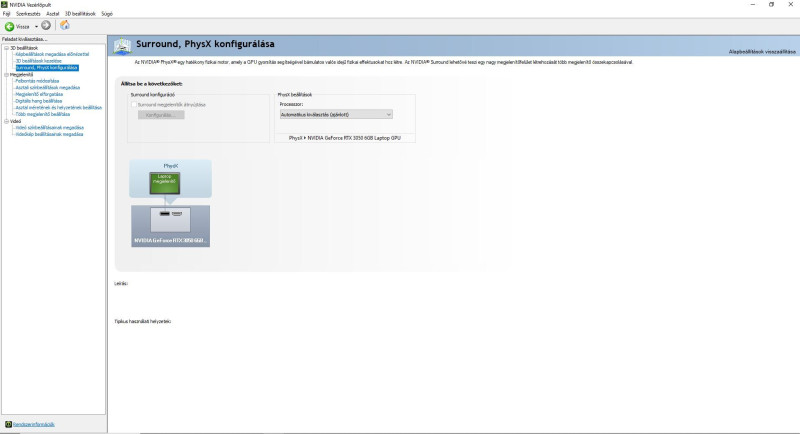Close the NVIDIA Vezérlőpult window
800x434 pixels.
790,5
